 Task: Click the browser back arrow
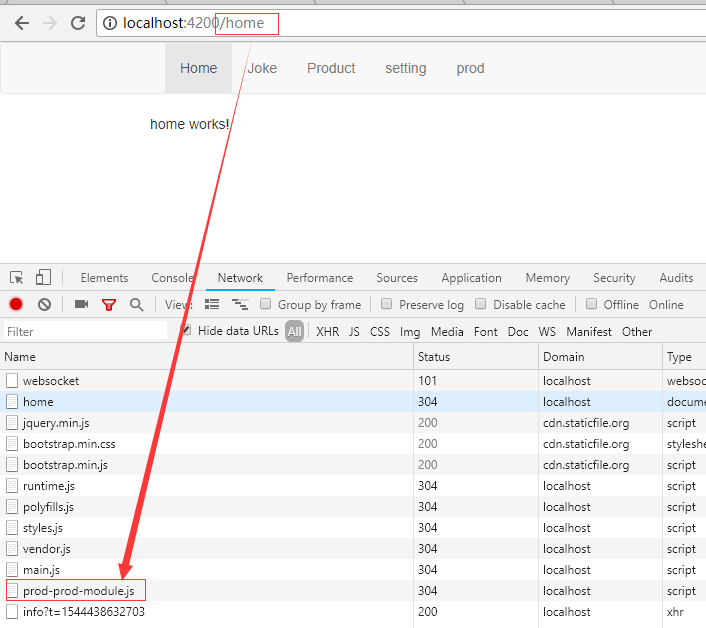coord(21,23)
